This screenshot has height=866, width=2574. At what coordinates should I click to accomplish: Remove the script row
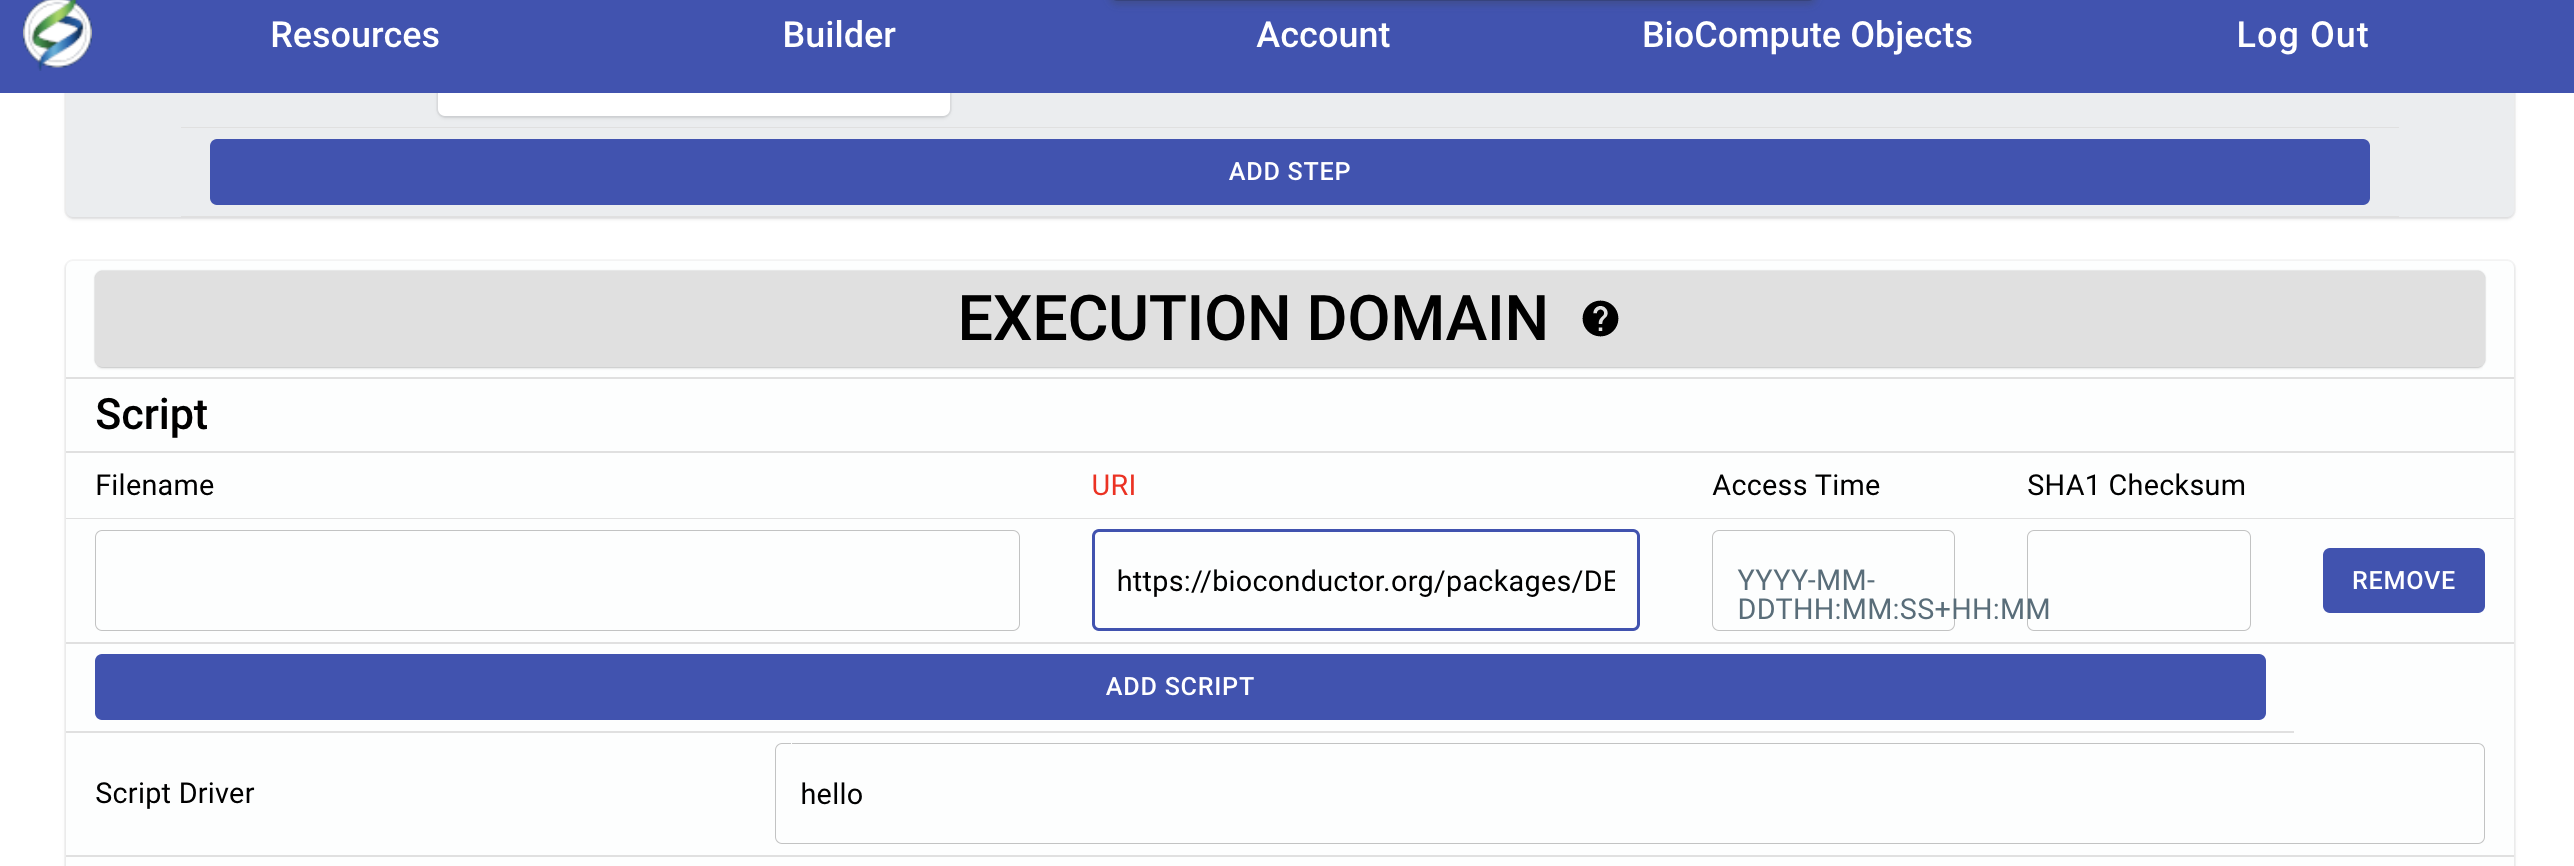tap(2403, 580)
